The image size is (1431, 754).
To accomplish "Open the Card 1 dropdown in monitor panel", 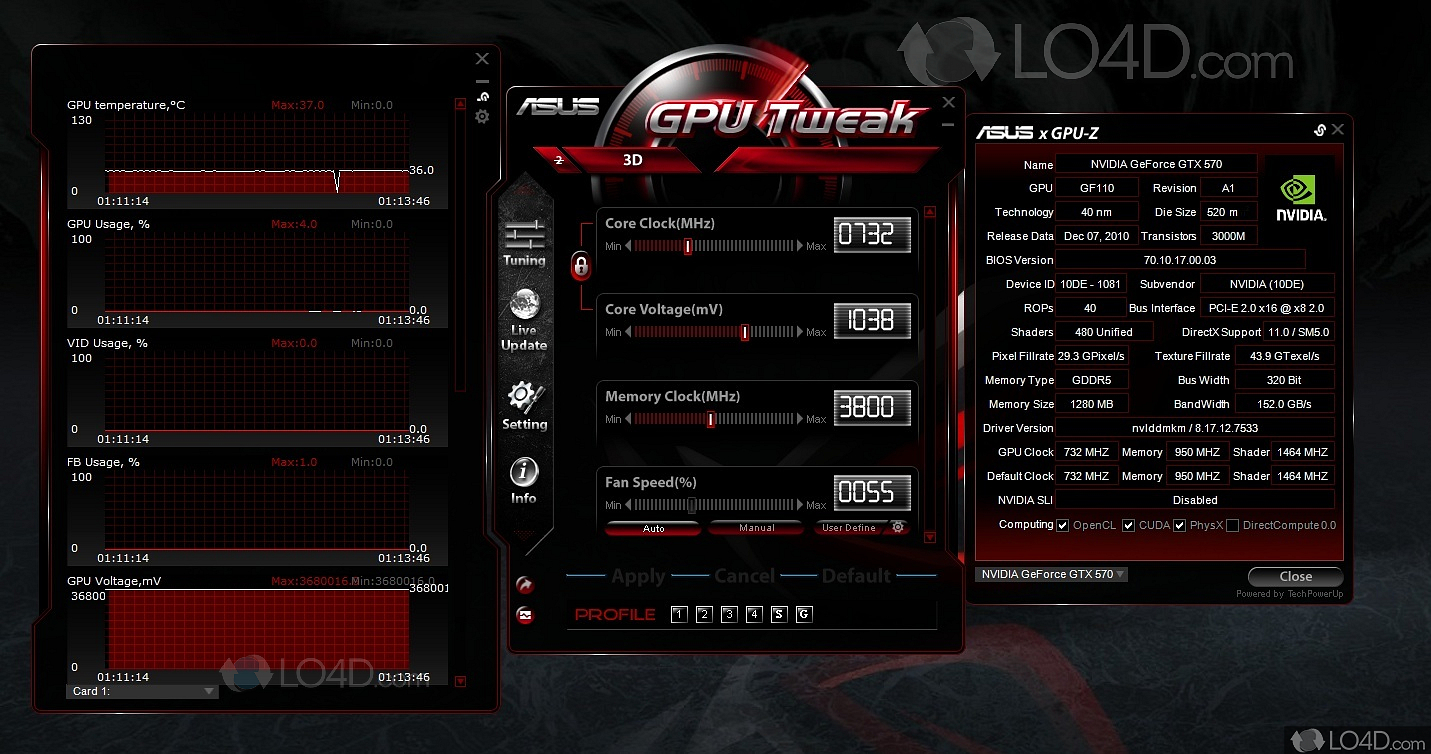I will coord(143,691).
